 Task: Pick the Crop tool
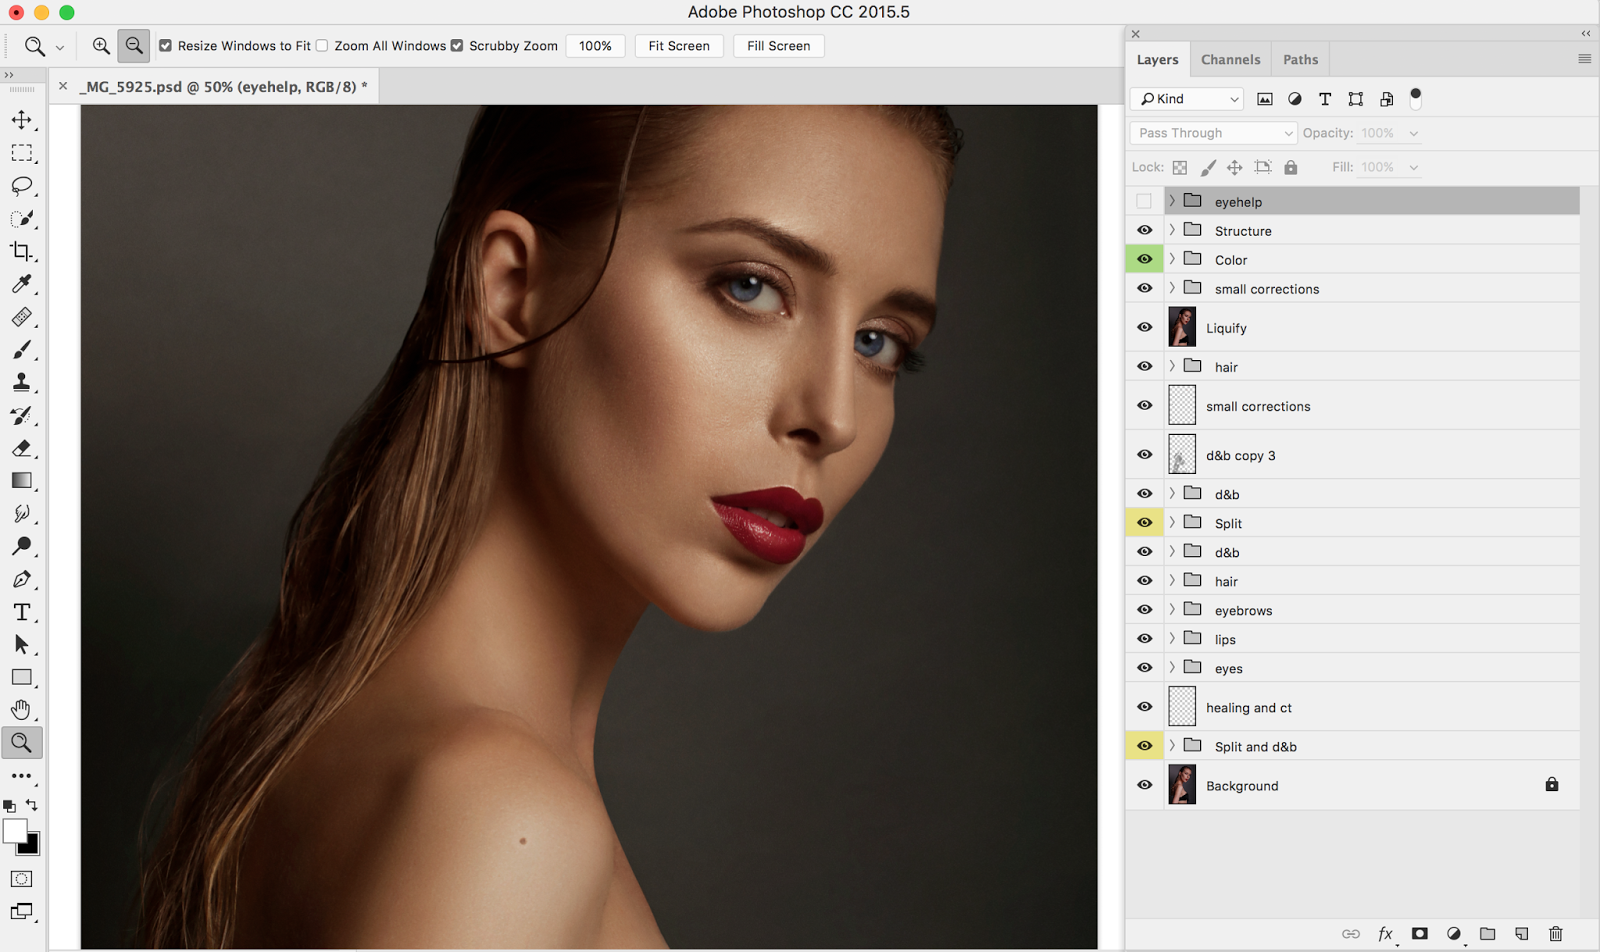21,251
